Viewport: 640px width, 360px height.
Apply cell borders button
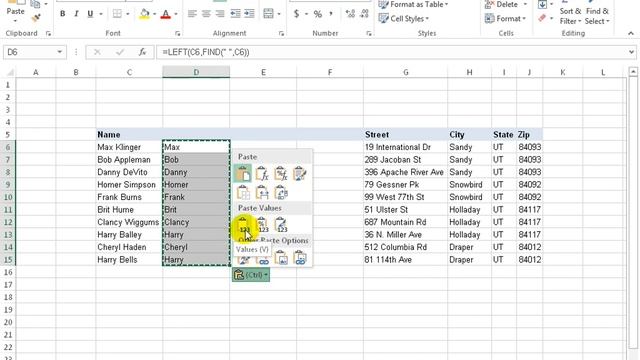117,14
